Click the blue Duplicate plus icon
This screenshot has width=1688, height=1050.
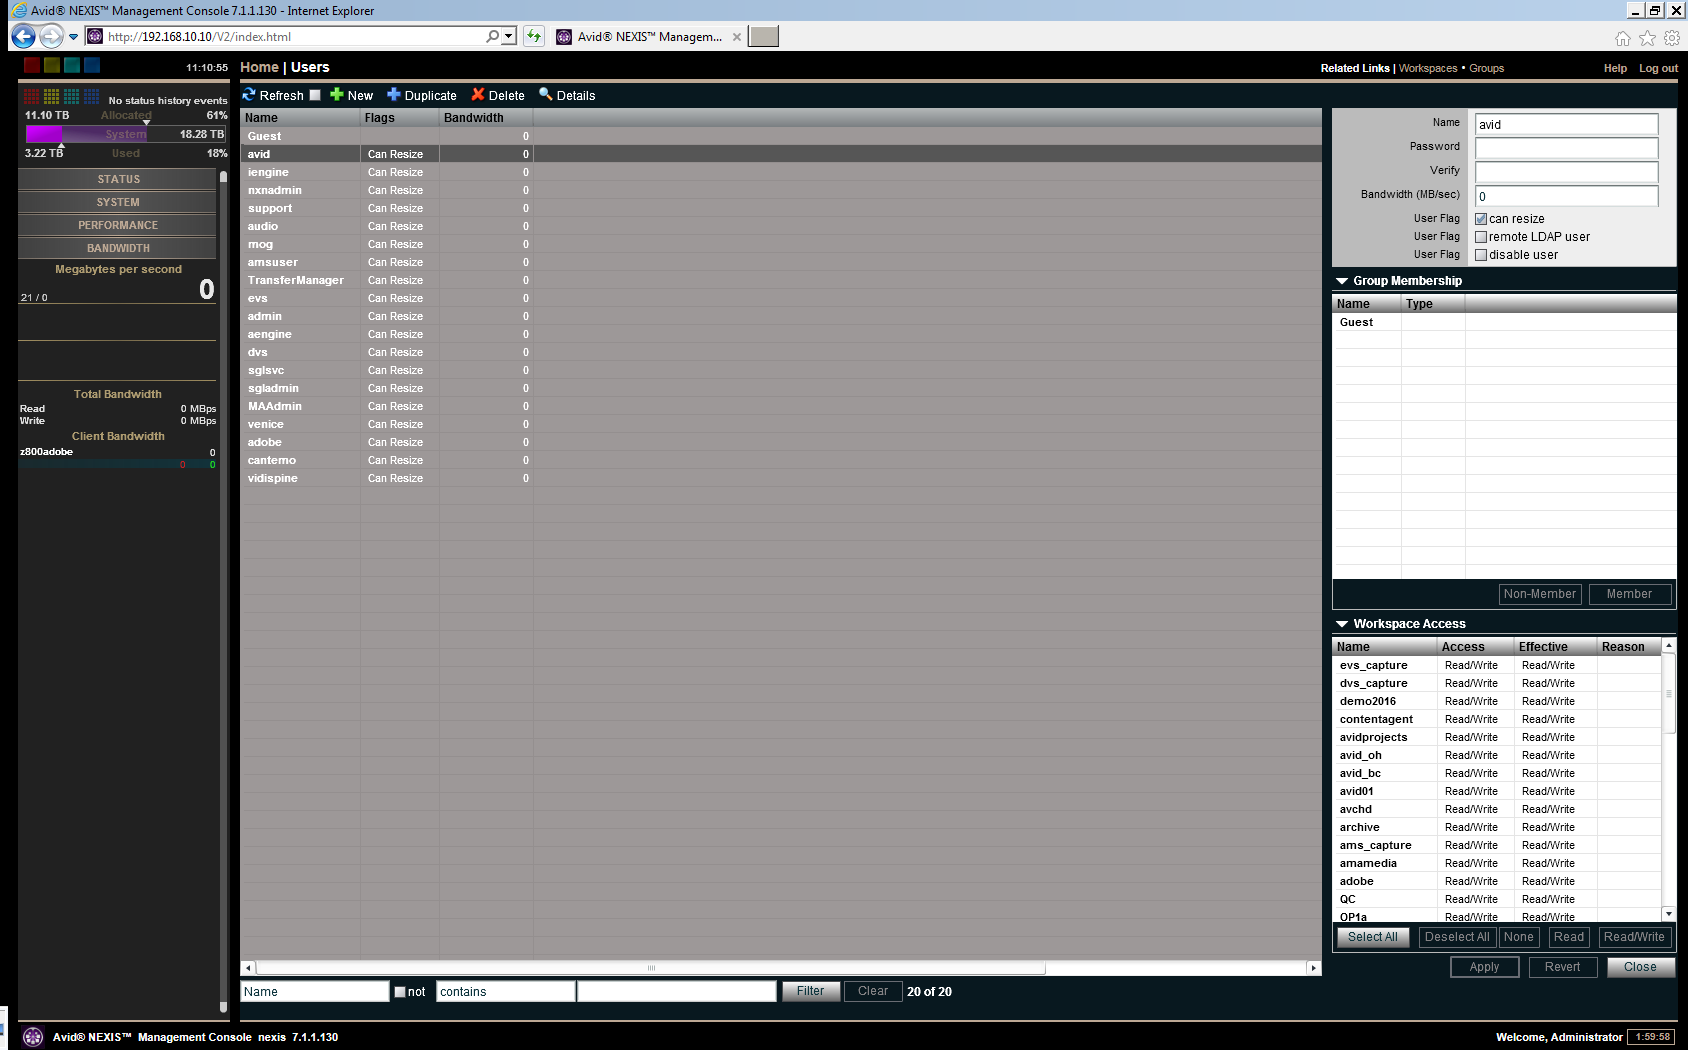(394, 95)
